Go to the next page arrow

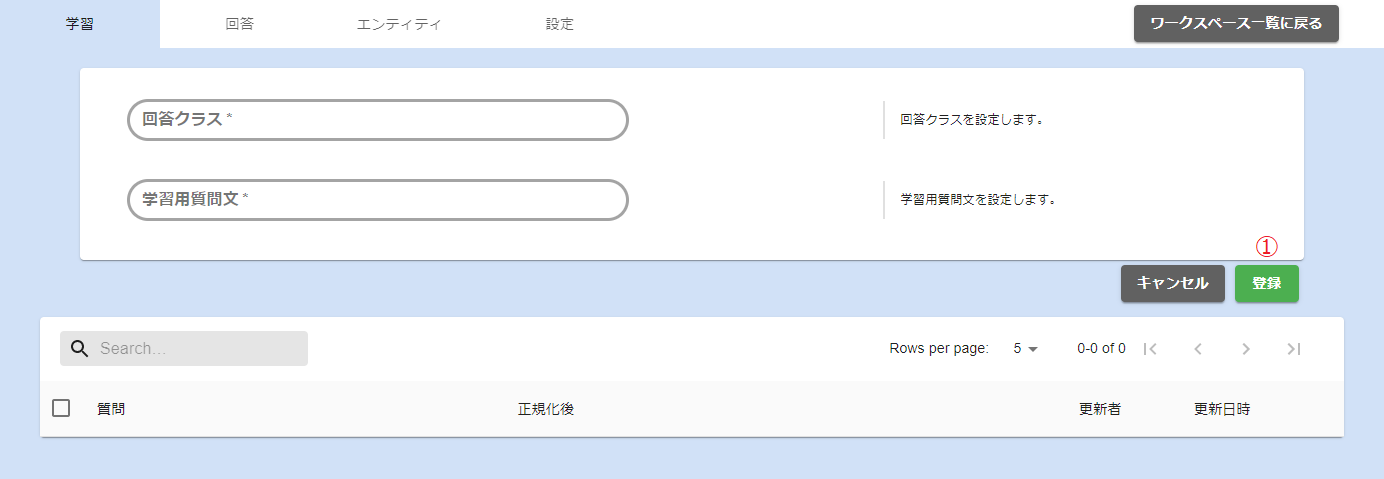[x=1246, y=349]
